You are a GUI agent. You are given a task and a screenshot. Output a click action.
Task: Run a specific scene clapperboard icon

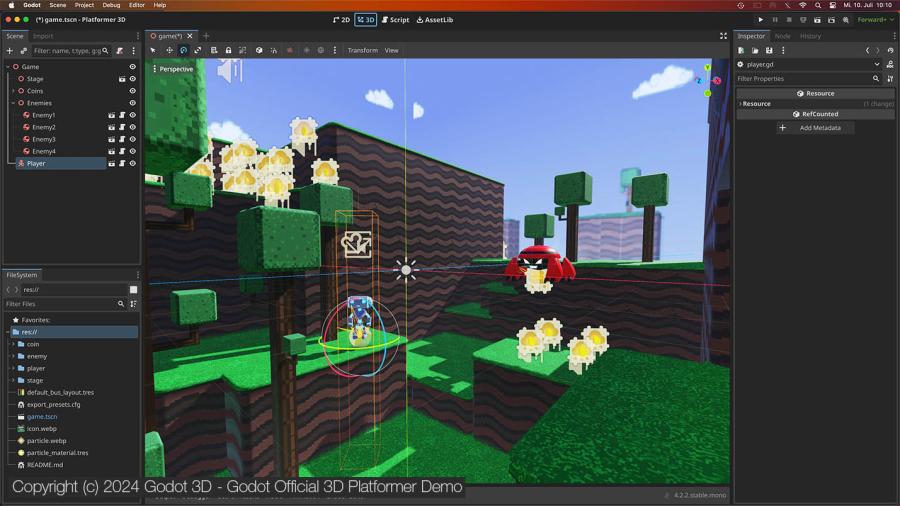click(831, 20)
